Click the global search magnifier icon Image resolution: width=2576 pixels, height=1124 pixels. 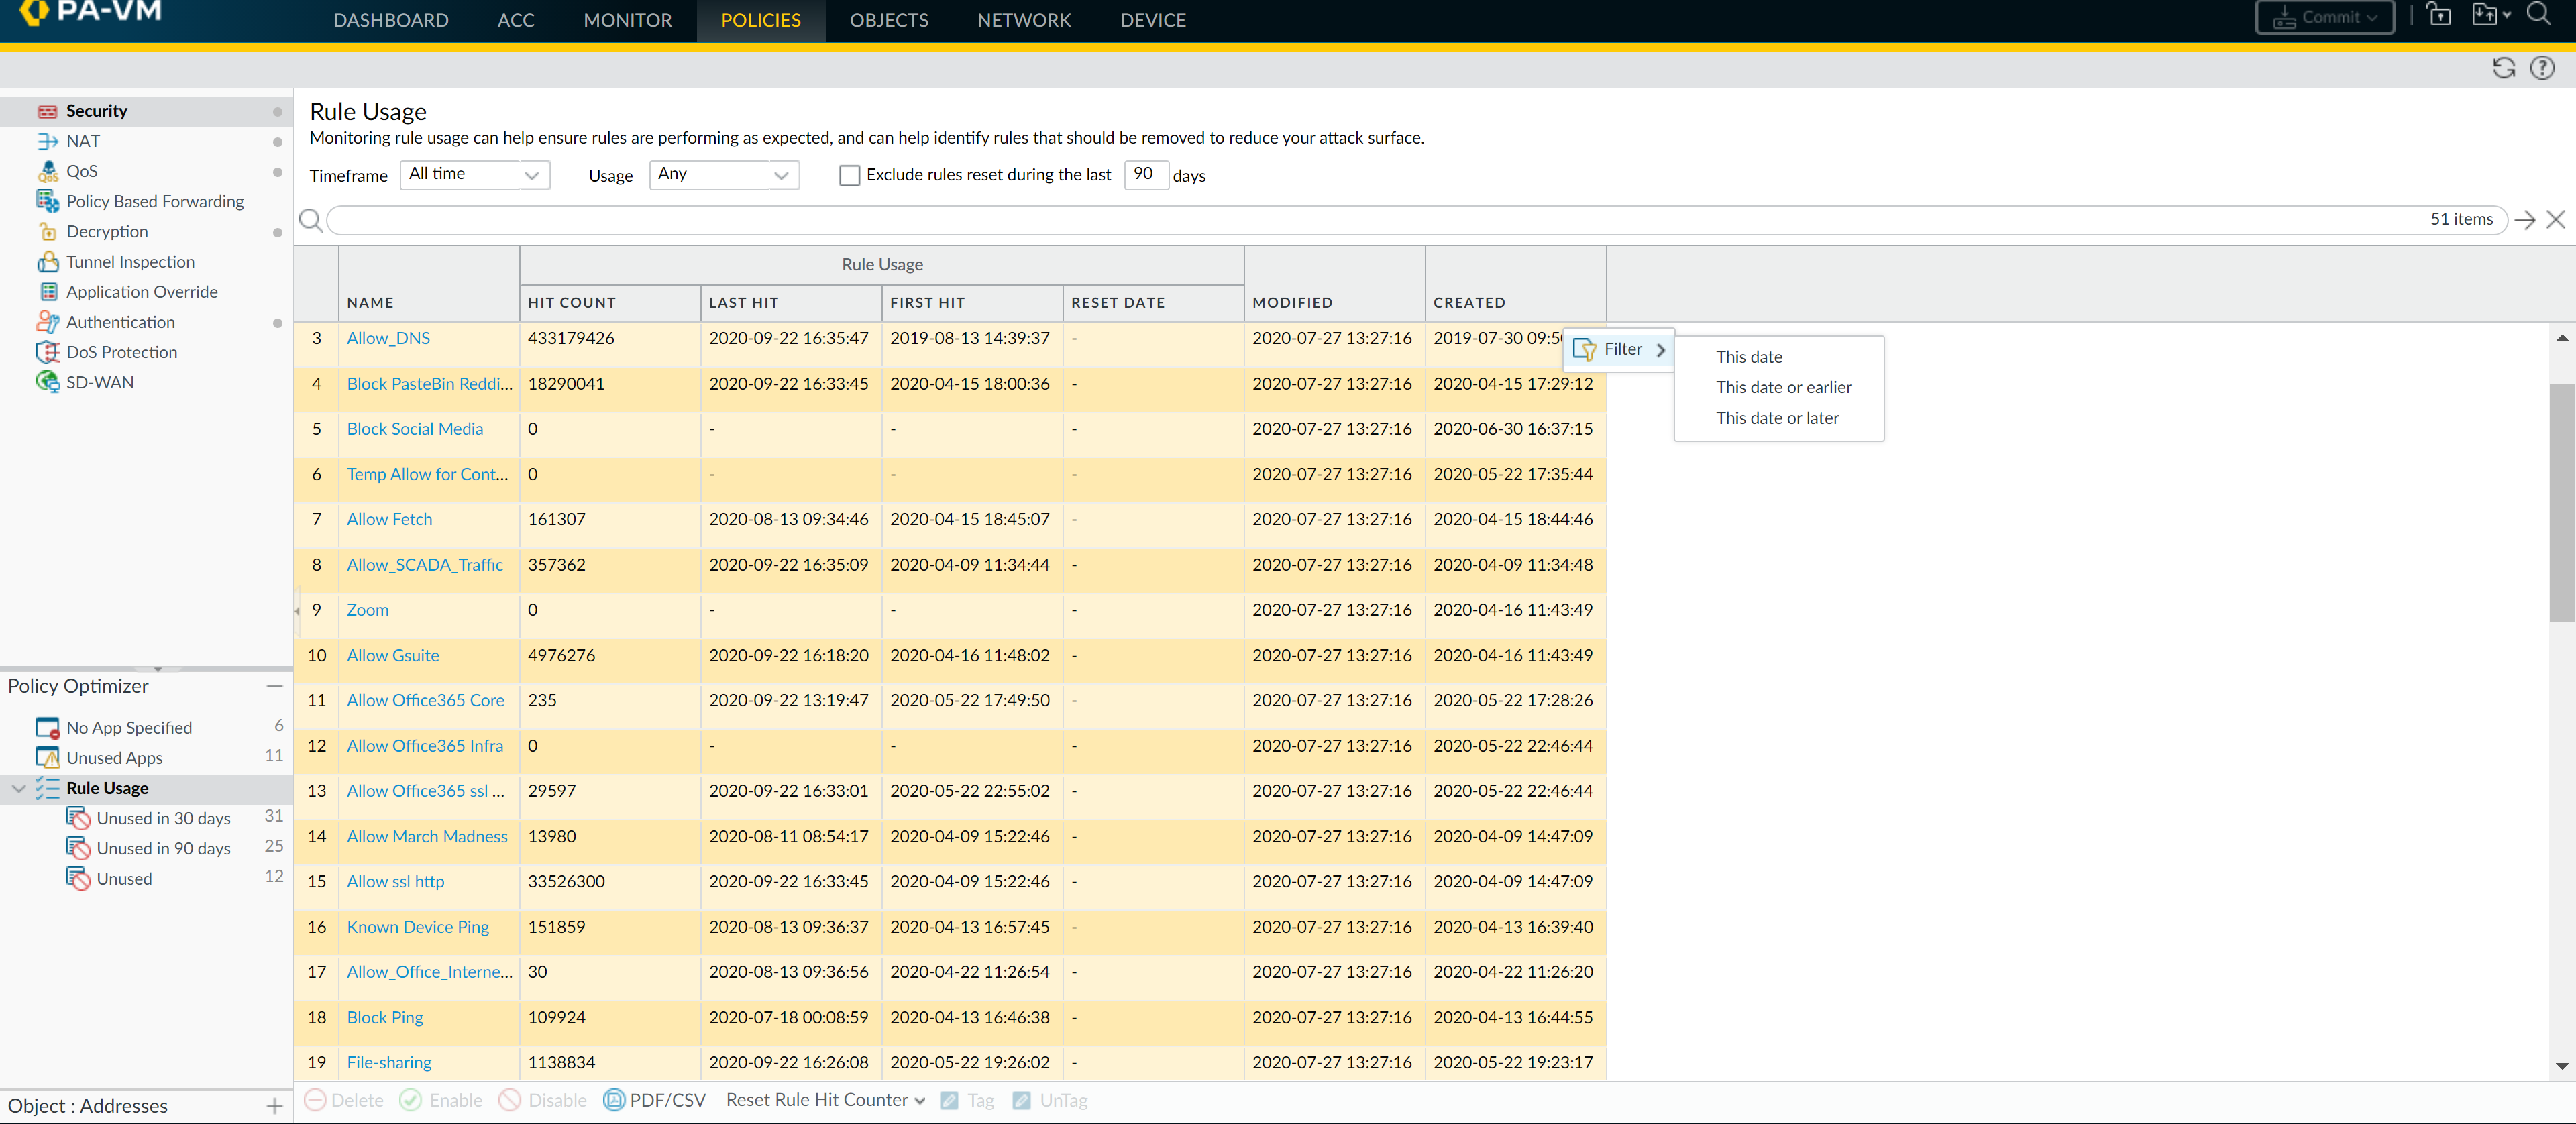[2538, 15]
